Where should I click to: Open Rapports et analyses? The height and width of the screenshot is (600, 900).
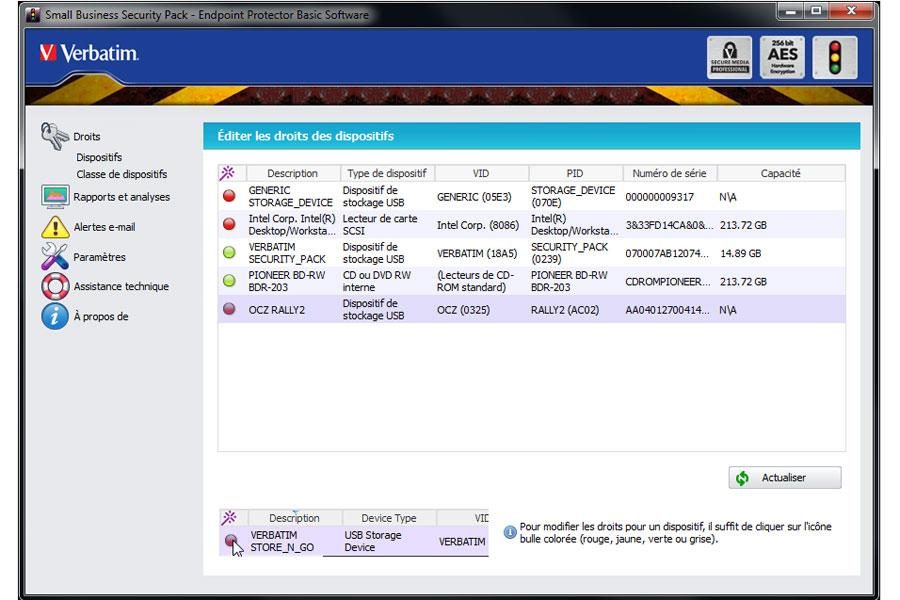(122, 197)
